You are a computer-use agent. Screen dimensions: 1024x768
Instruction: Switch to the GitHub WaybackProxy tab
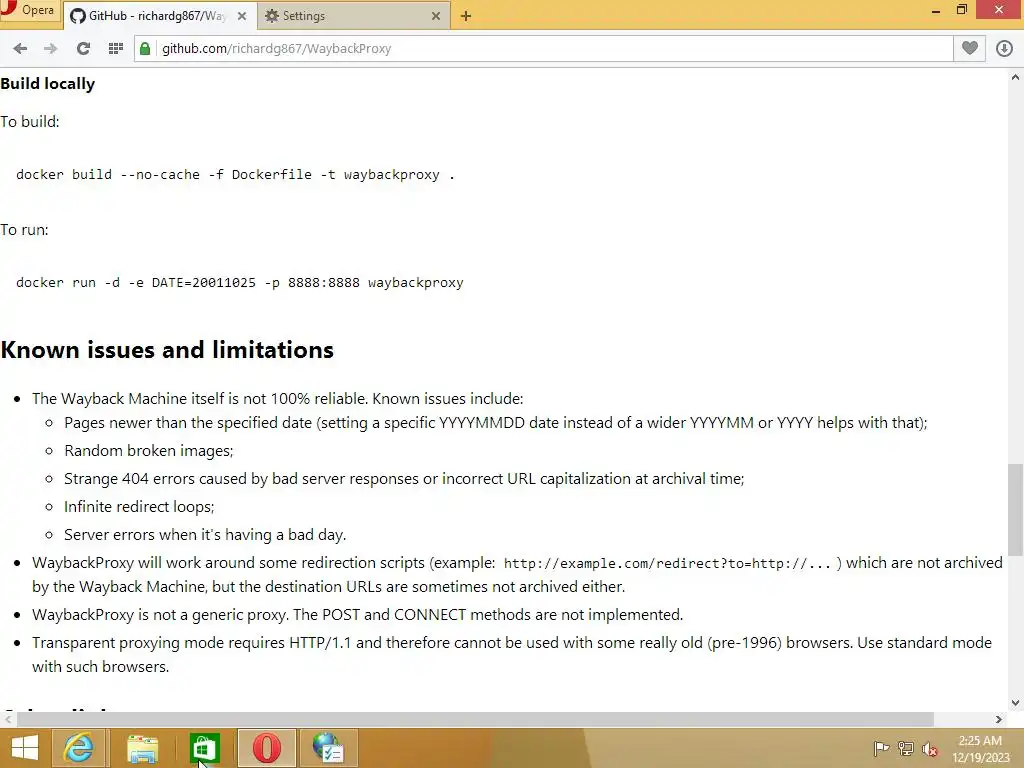click(149, 16)
